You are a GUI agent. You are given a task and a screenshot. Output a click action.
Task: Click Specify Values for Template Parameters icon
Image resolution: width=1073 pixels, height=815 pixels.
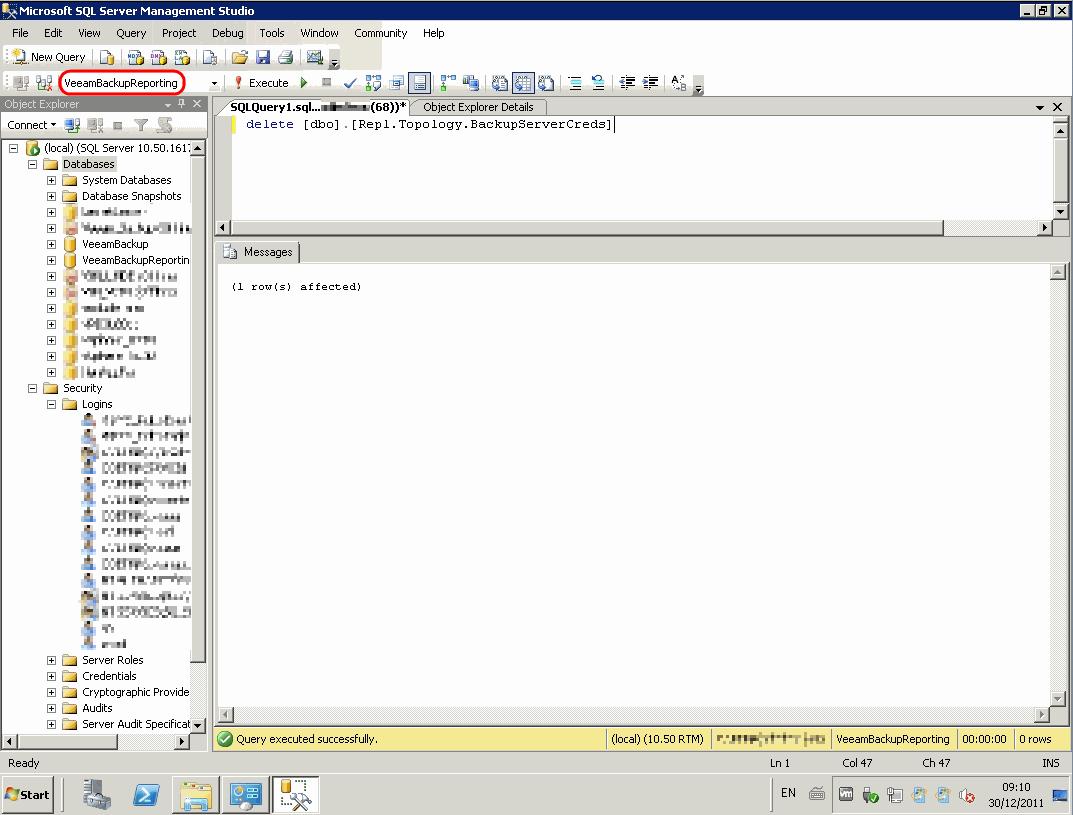tap(679, 83)
